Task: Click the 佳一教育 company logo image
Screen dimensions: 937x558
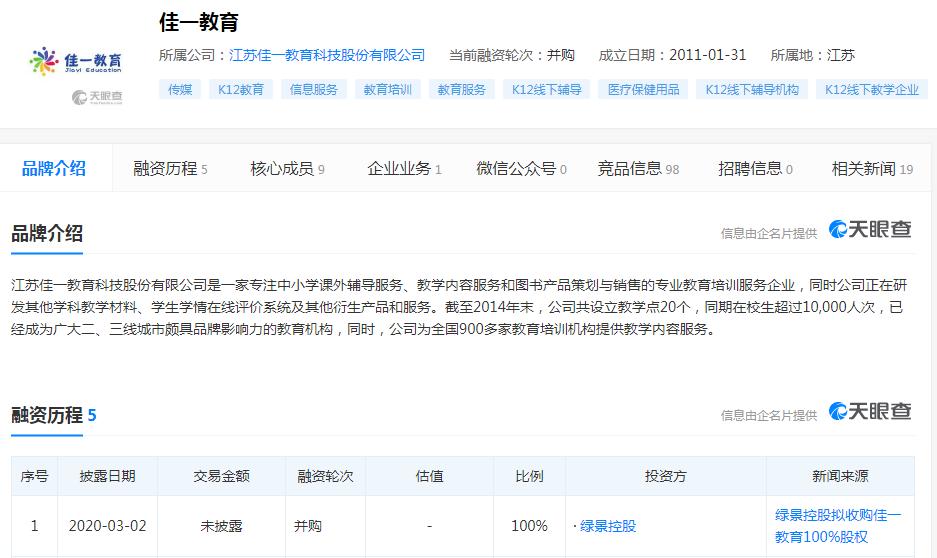Action: 76,61
